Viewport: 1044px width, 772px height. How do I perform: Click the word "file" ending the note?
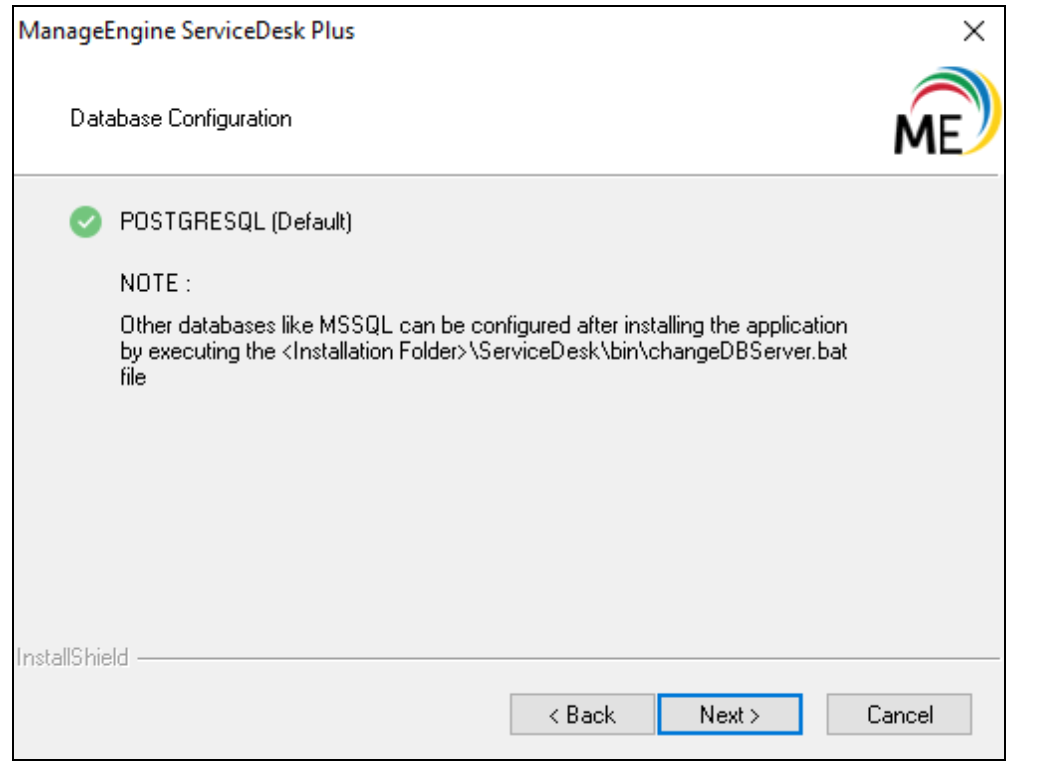(133, 378)
